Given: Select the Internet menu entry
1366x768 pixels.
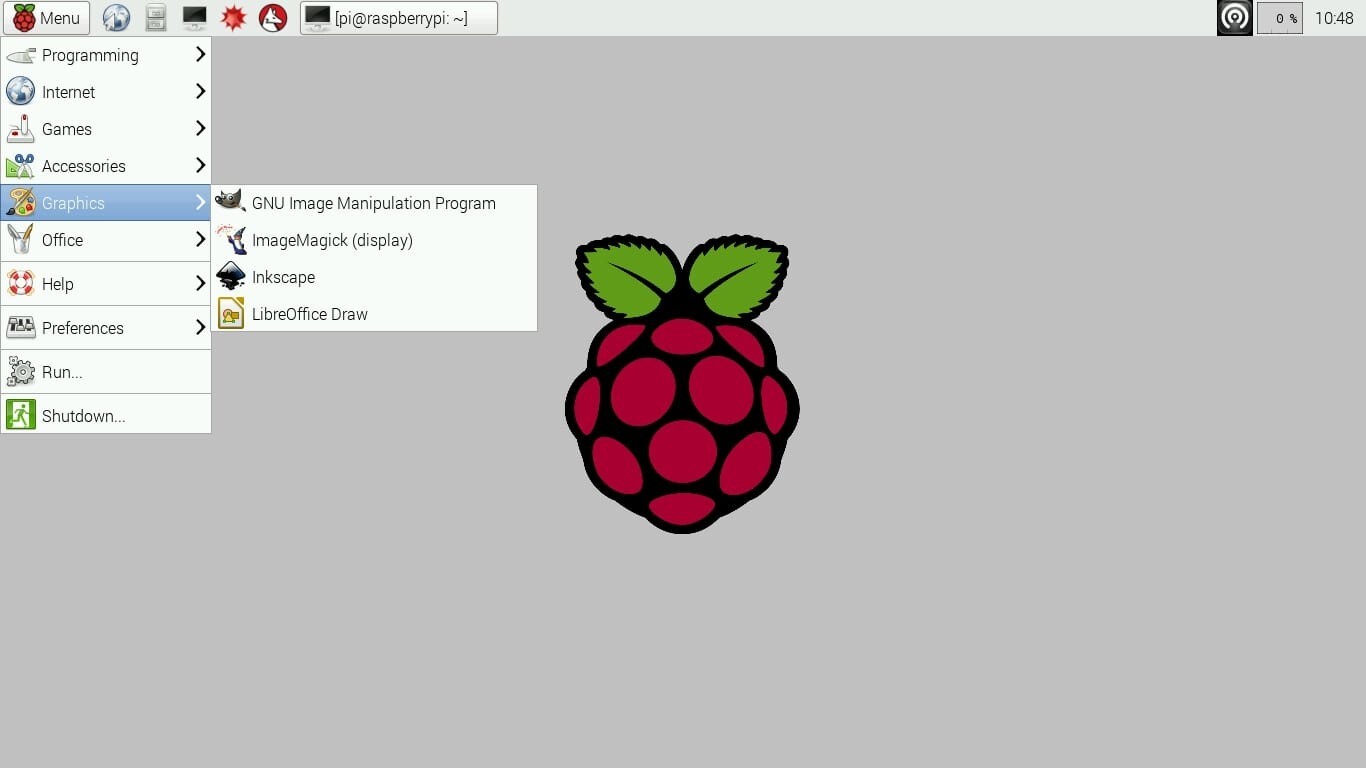Looking at the screenshot, I should pos(68,92).
